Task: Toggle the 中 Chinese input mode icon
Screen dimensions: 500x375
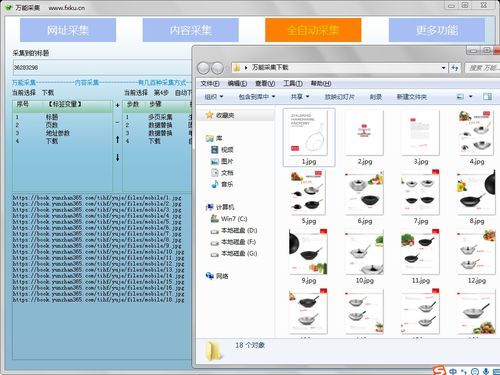Action: click(x=453, y=371)
